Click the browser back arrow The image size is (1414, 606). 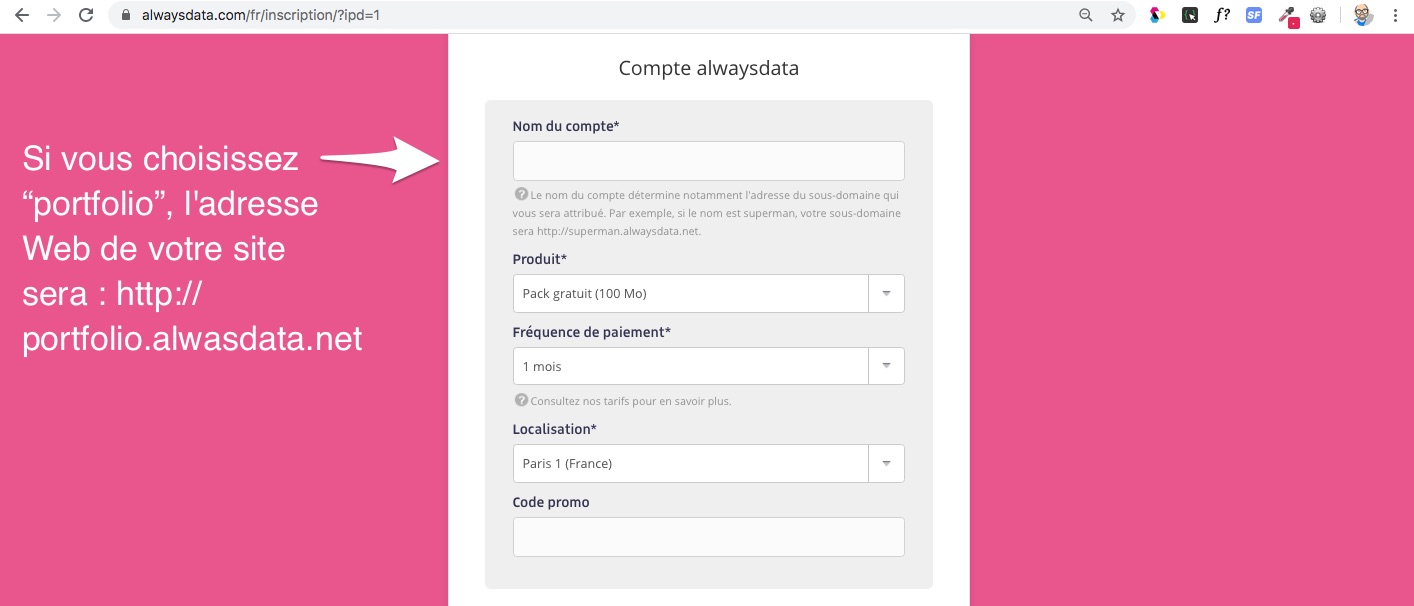click(22, 16)
